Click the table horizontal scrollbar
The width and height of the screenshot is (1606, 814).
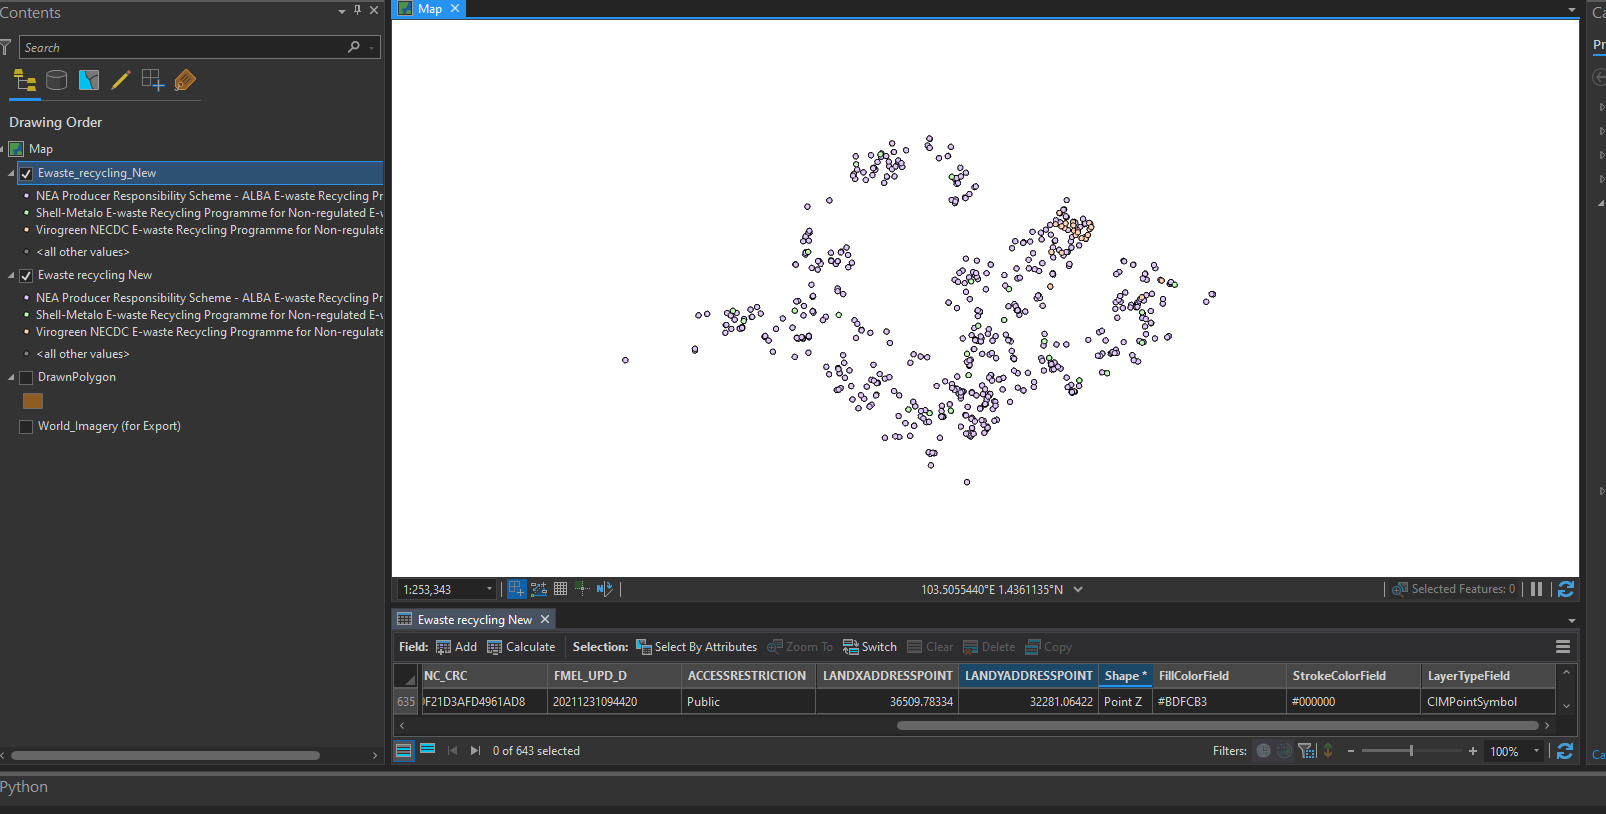tap(1218, 726)
